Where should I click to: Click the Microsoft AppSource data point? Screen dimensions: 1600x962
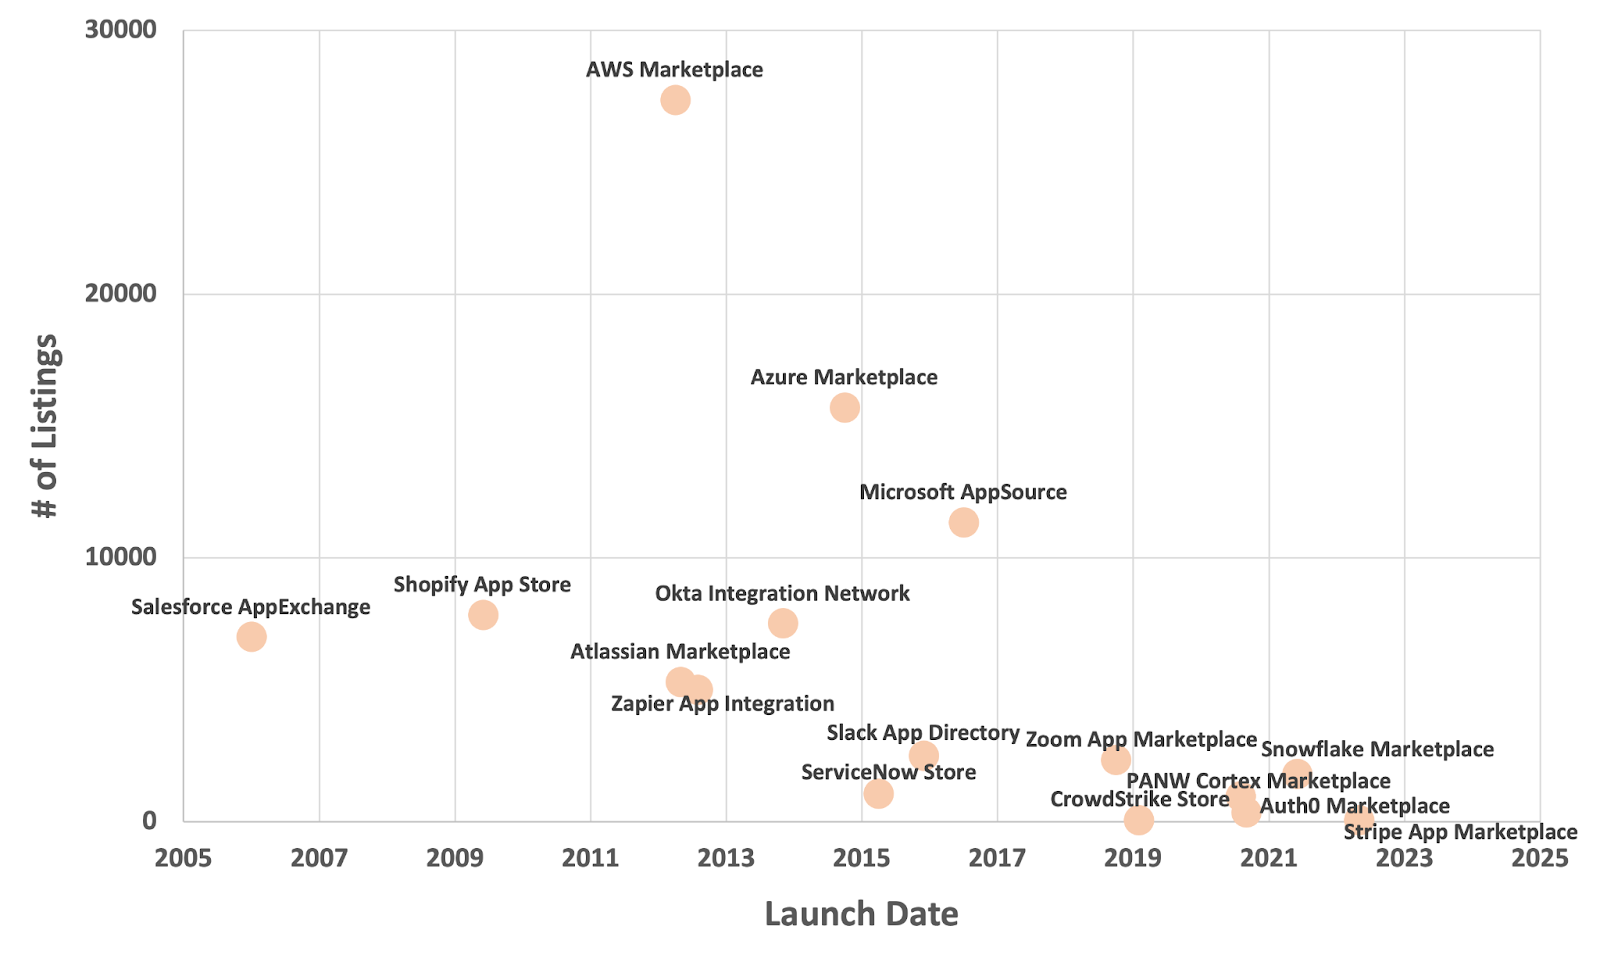(x=963, y=522)
